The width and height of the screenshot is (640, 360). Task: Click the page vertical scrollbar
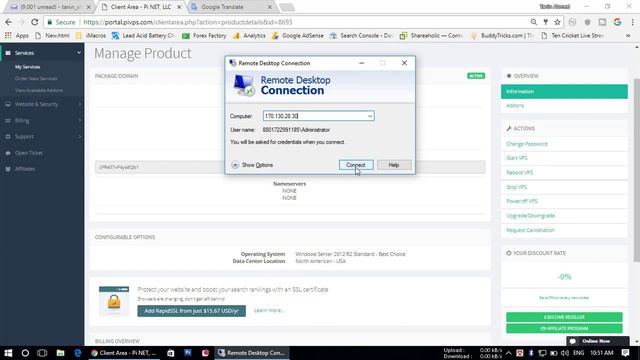click(x=637, y=169)
